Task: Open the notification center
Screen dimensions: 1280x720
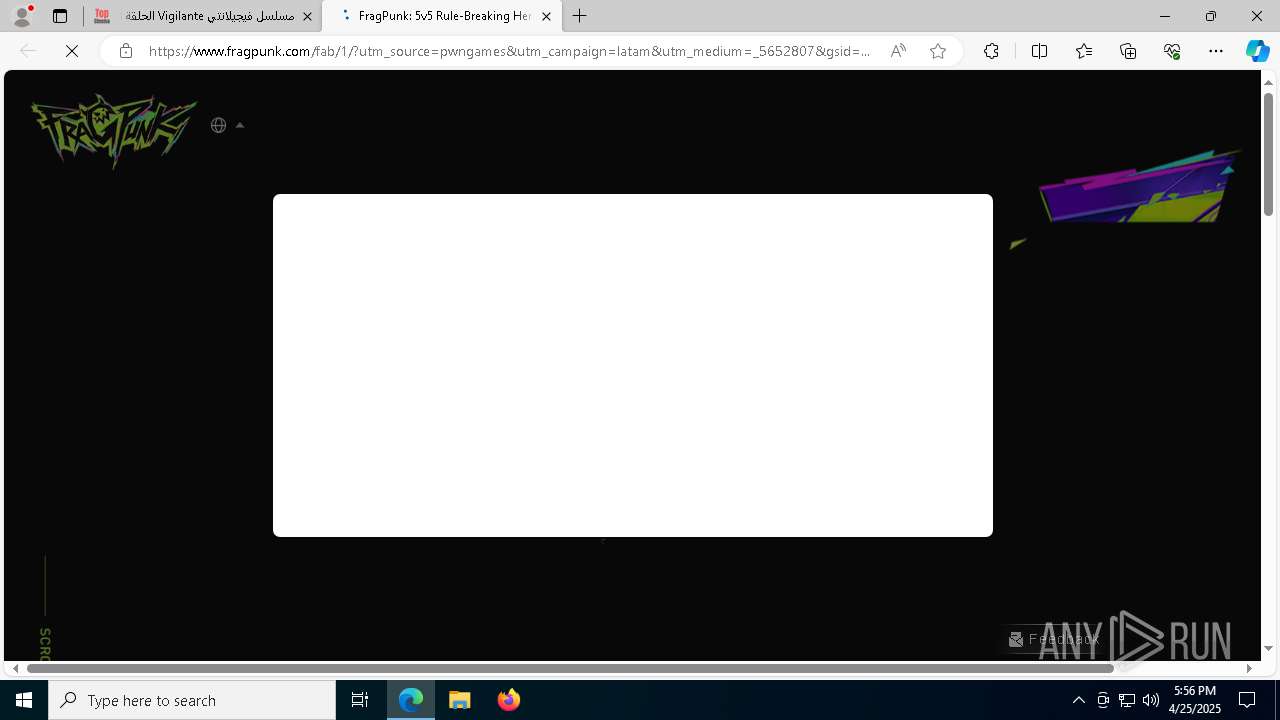Action: click(x=1248, y=700)
